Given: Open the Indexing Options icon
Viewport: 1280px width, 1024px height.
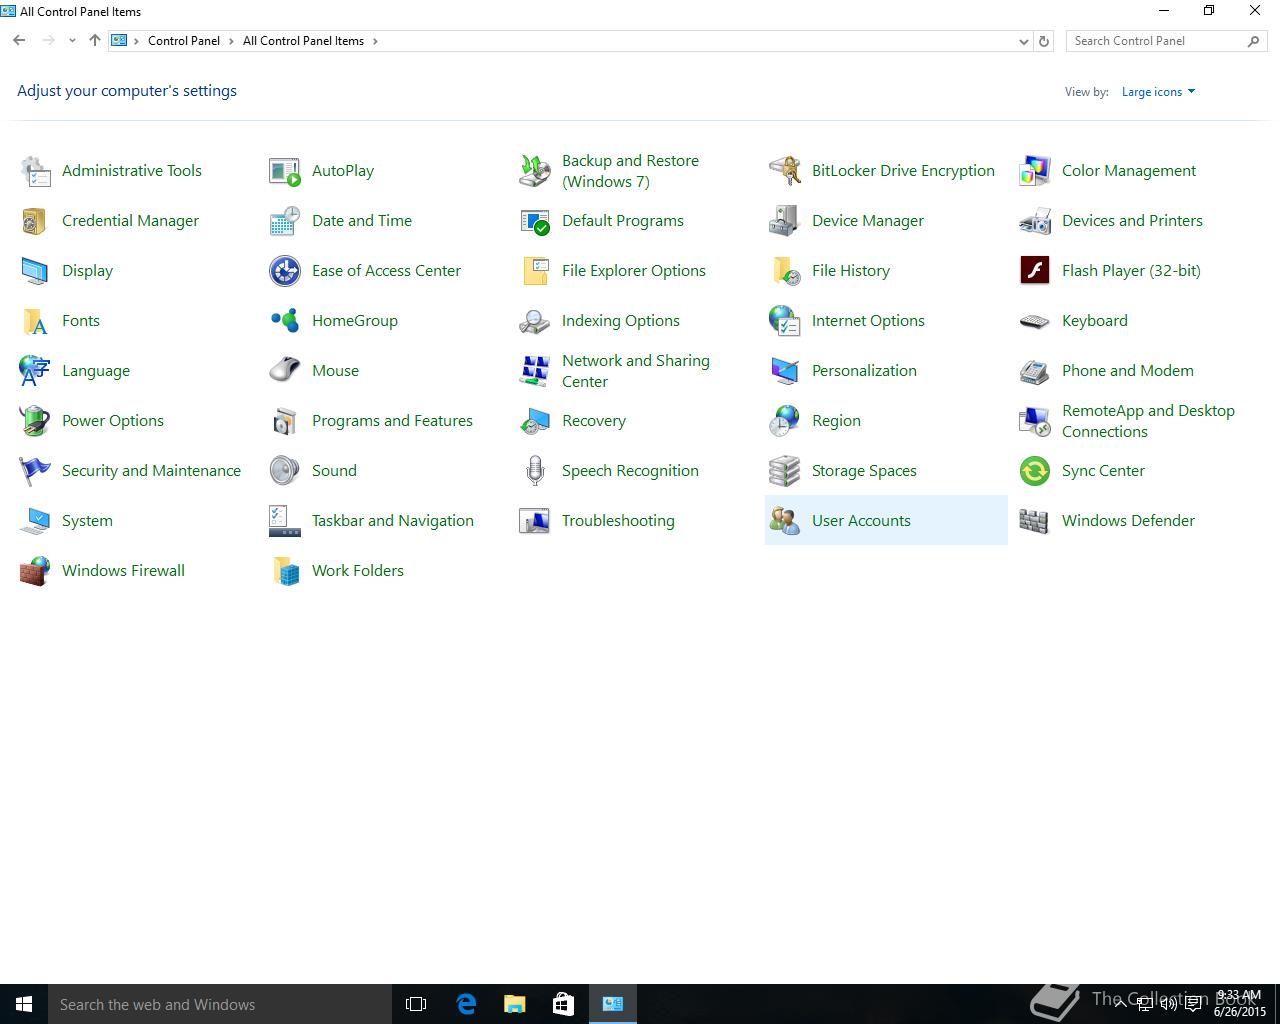Looking at the screenshot, I should (x=535, y=321).
